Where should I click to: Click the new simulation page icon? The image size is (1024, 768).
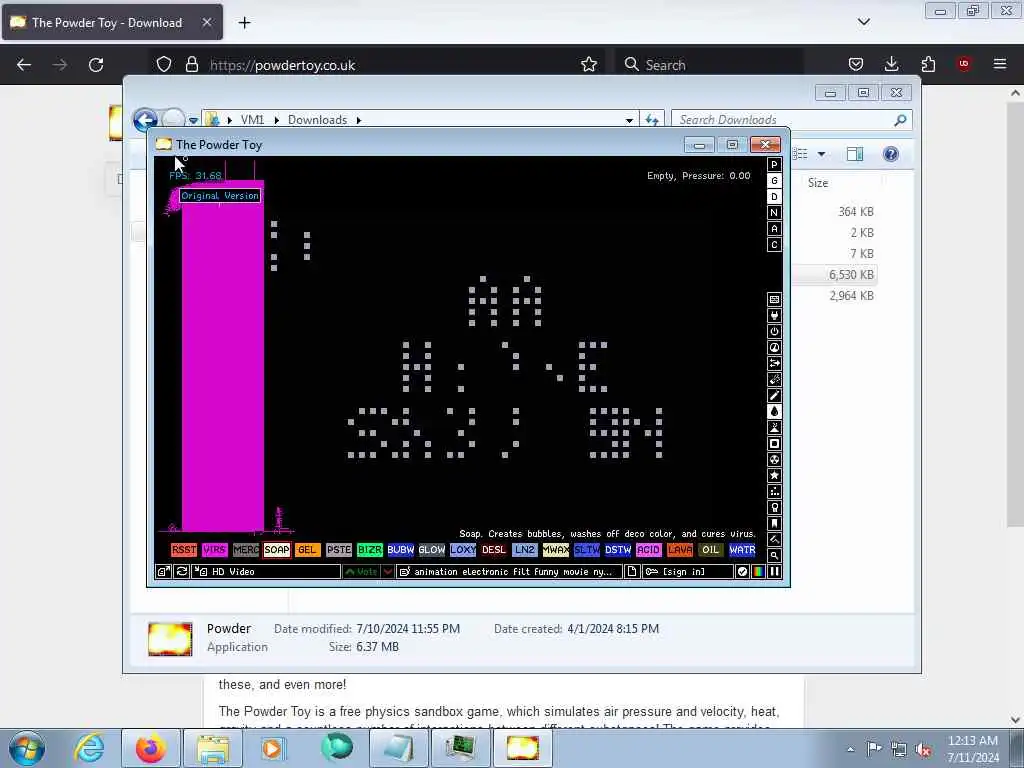(x=632, y=571)
